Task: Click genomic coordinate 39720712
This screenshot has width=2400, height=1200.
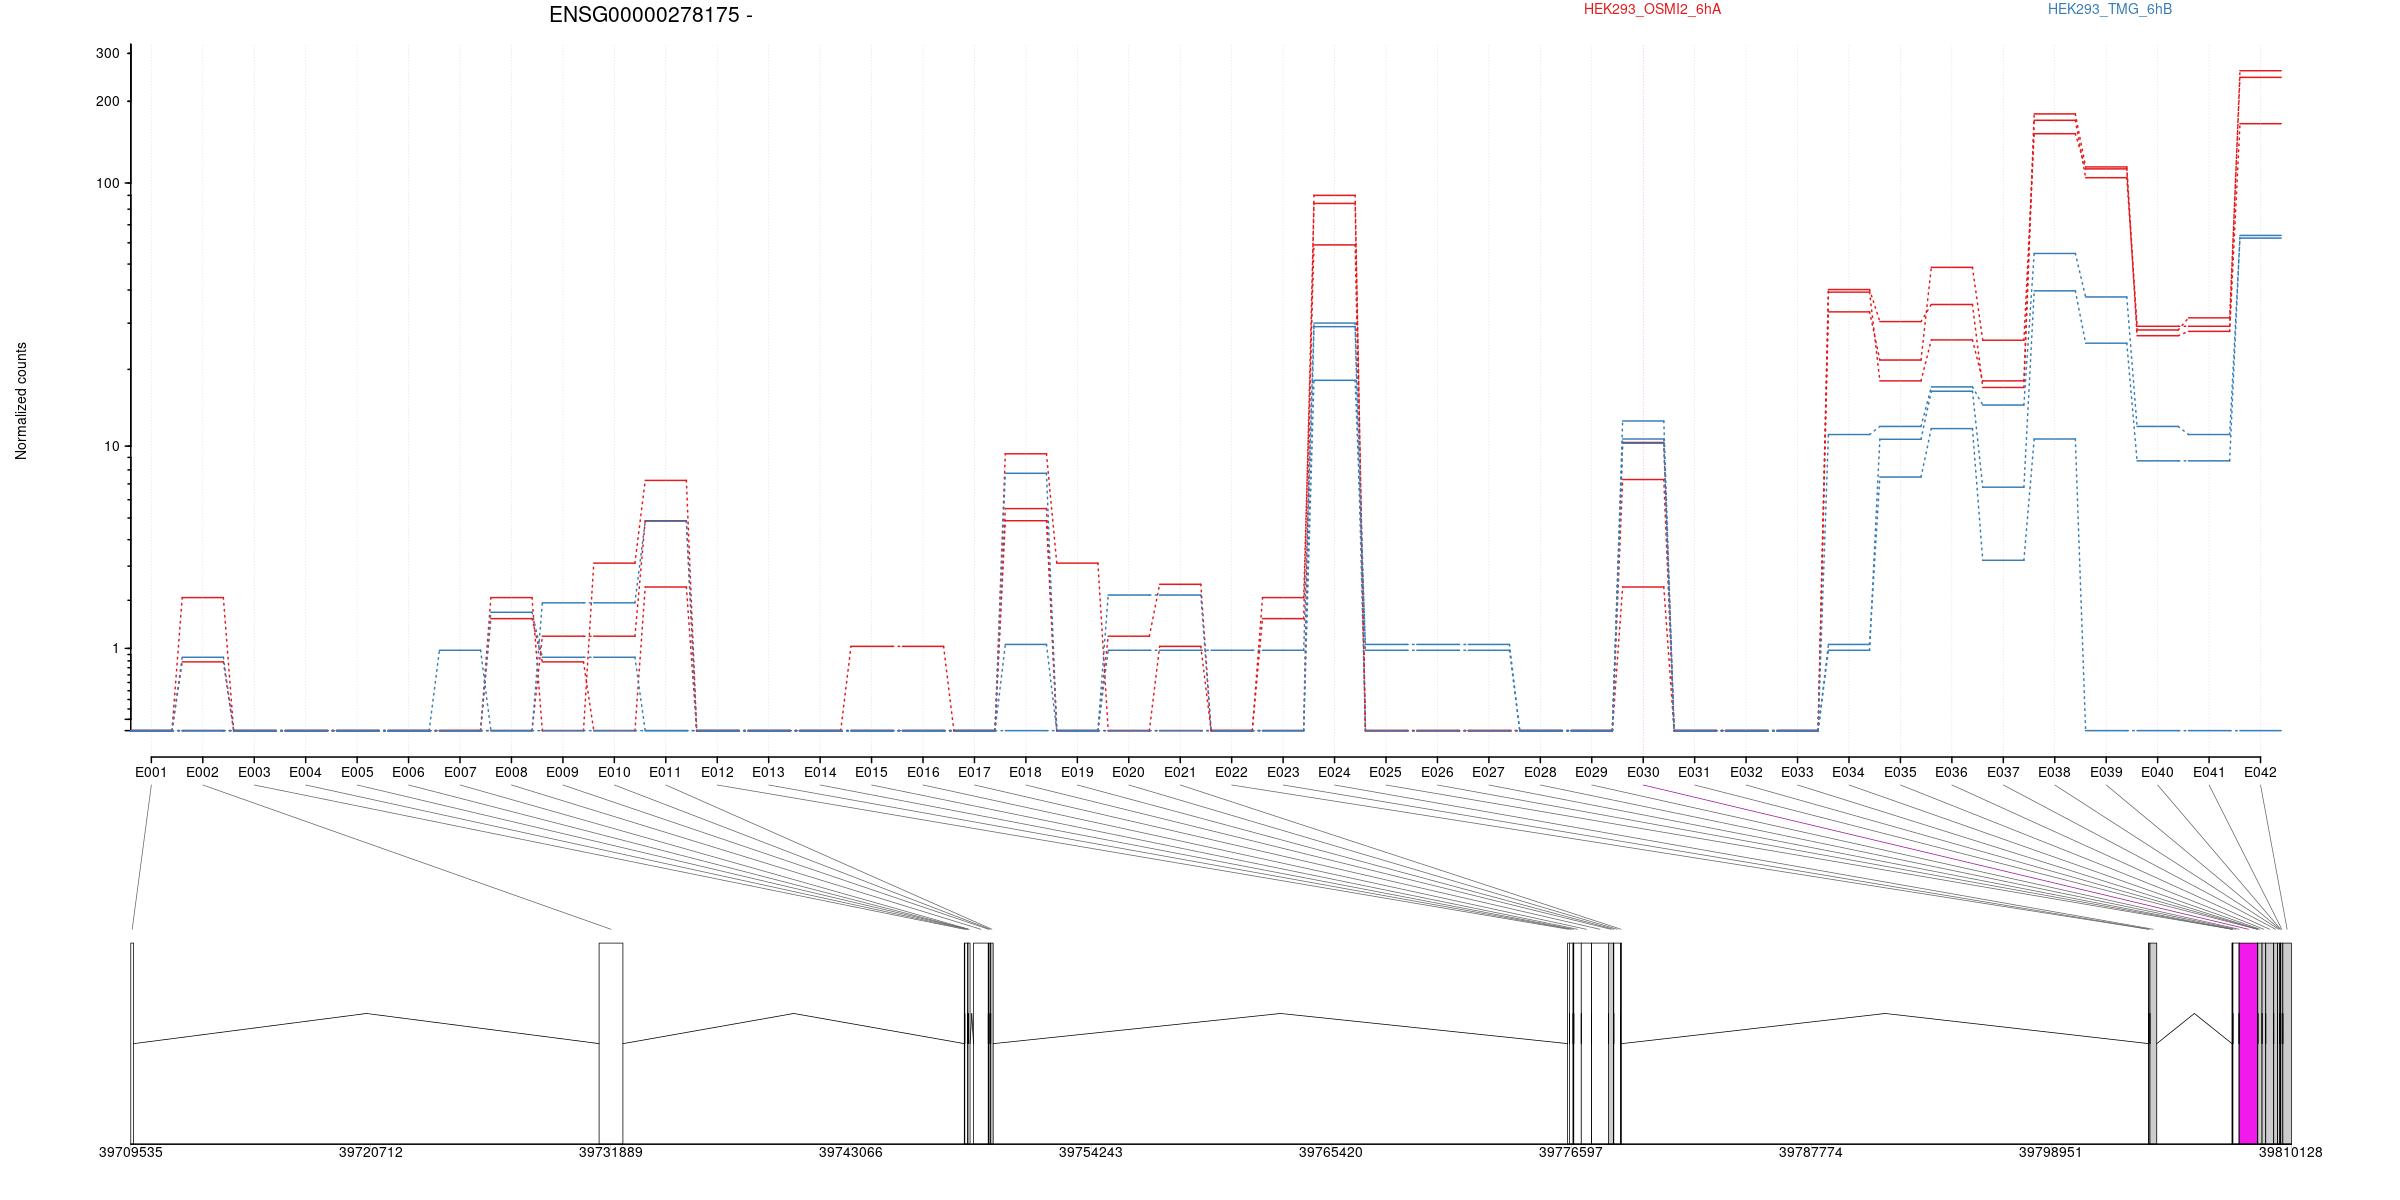Action: 370,1152
